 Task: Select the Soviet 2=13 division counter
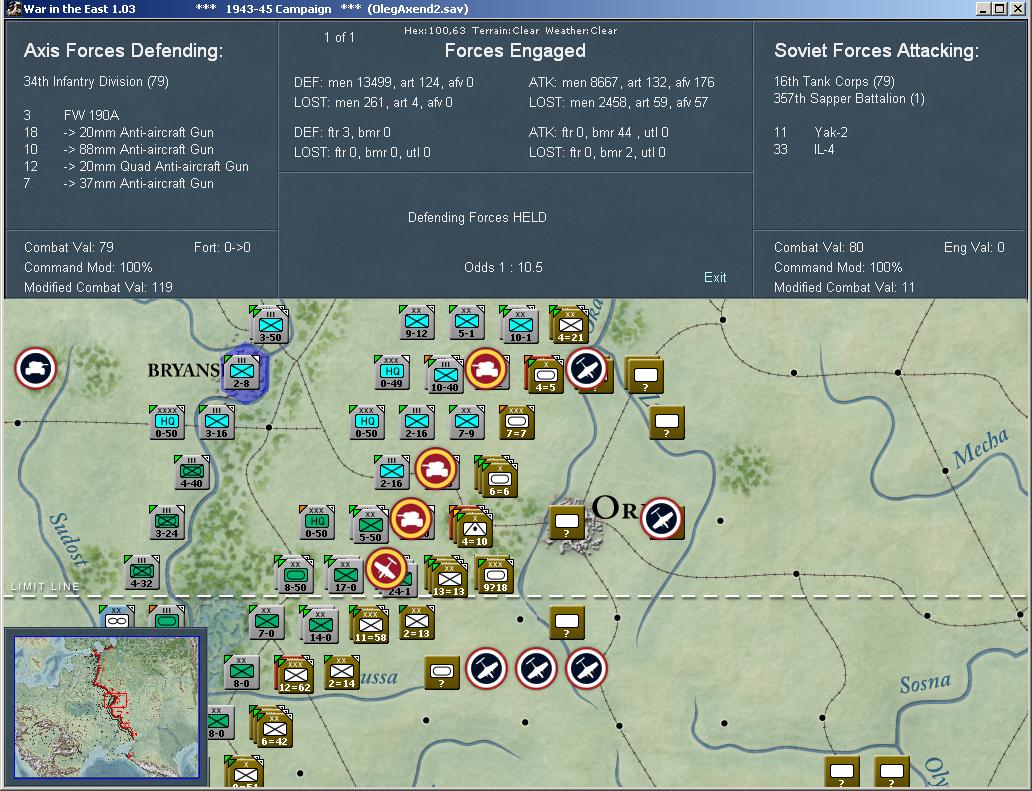417,623
